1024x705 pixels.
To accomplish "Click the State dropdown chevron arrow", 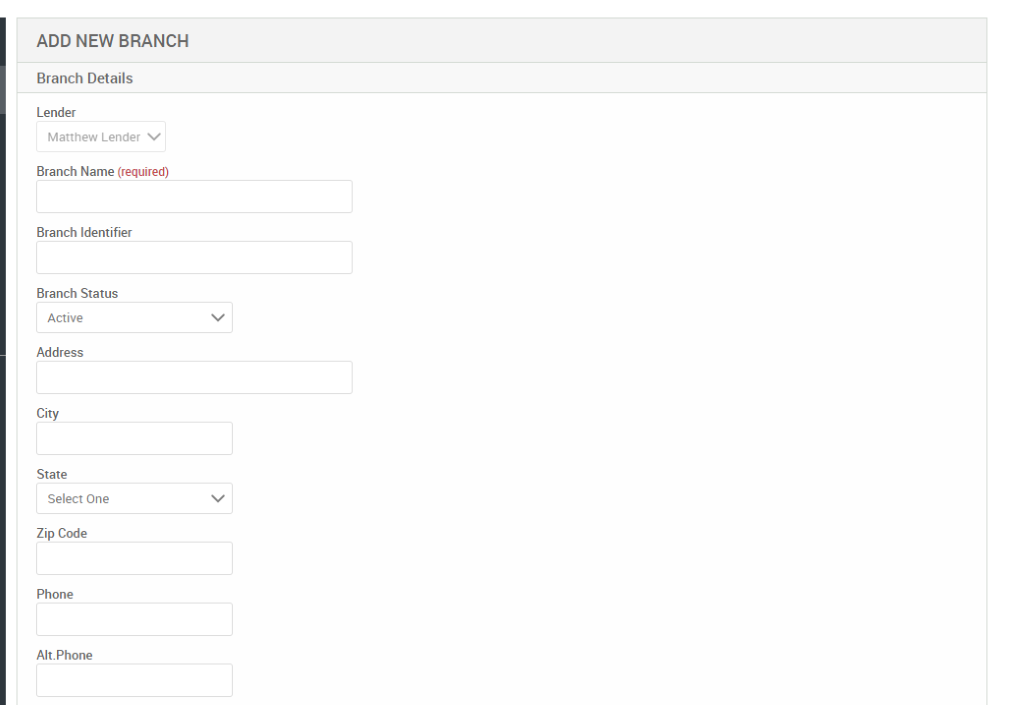I will coord(218,498).
